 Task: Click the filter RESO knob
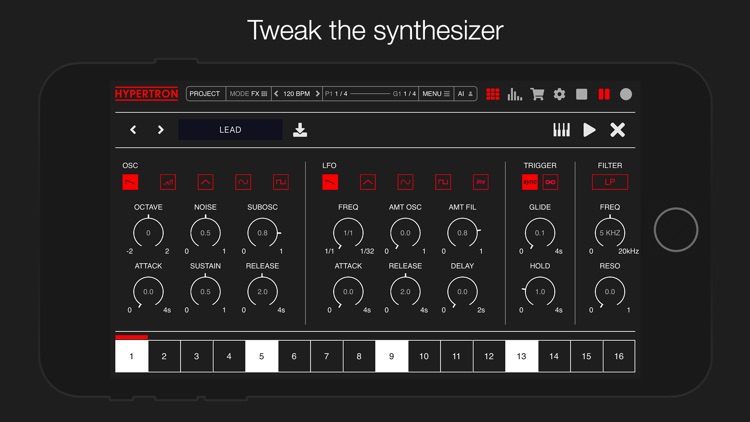pos(610,291)
